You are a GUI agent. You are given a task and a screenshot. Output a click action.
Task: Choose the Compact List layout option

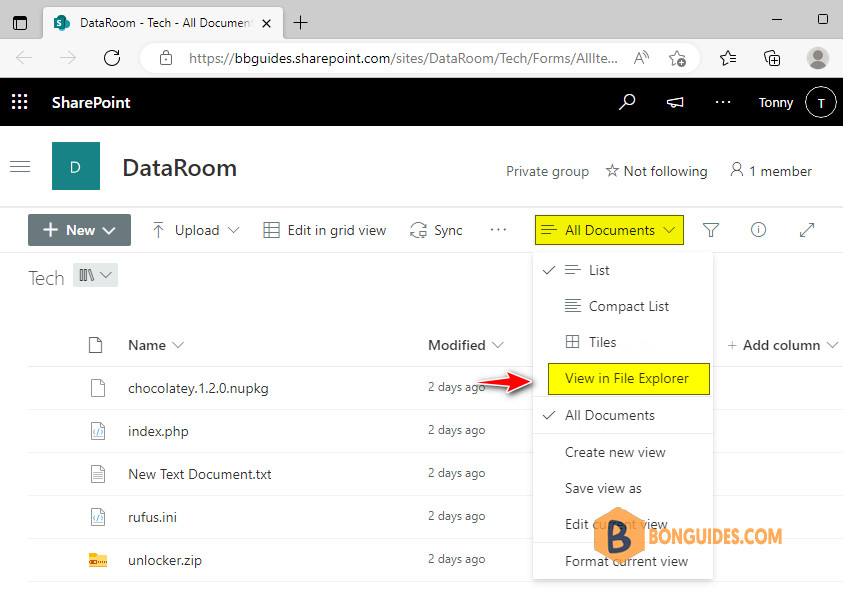point(624,306)
